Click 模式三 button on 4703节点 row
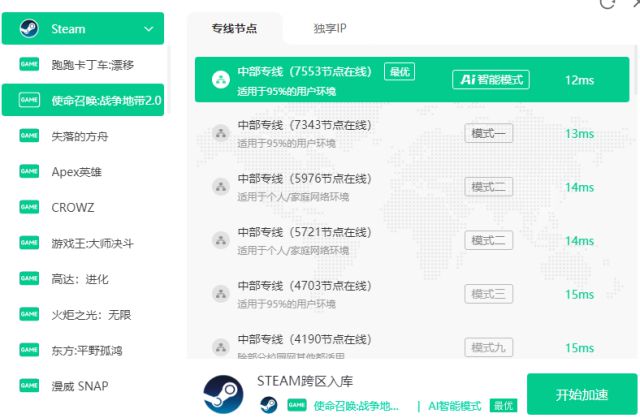640x418 pixels. 489,294
